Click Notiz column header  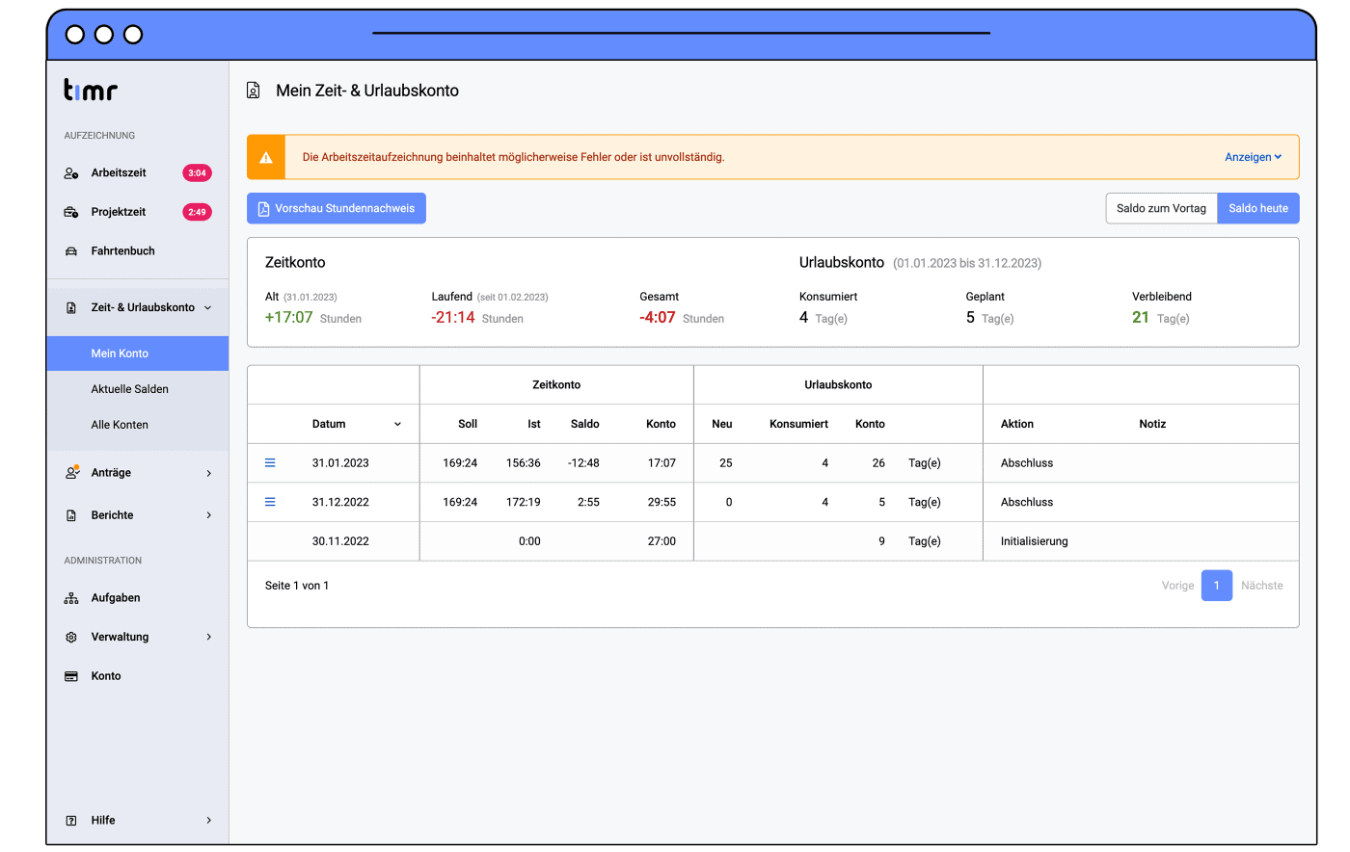click(x=1152, y=424)
